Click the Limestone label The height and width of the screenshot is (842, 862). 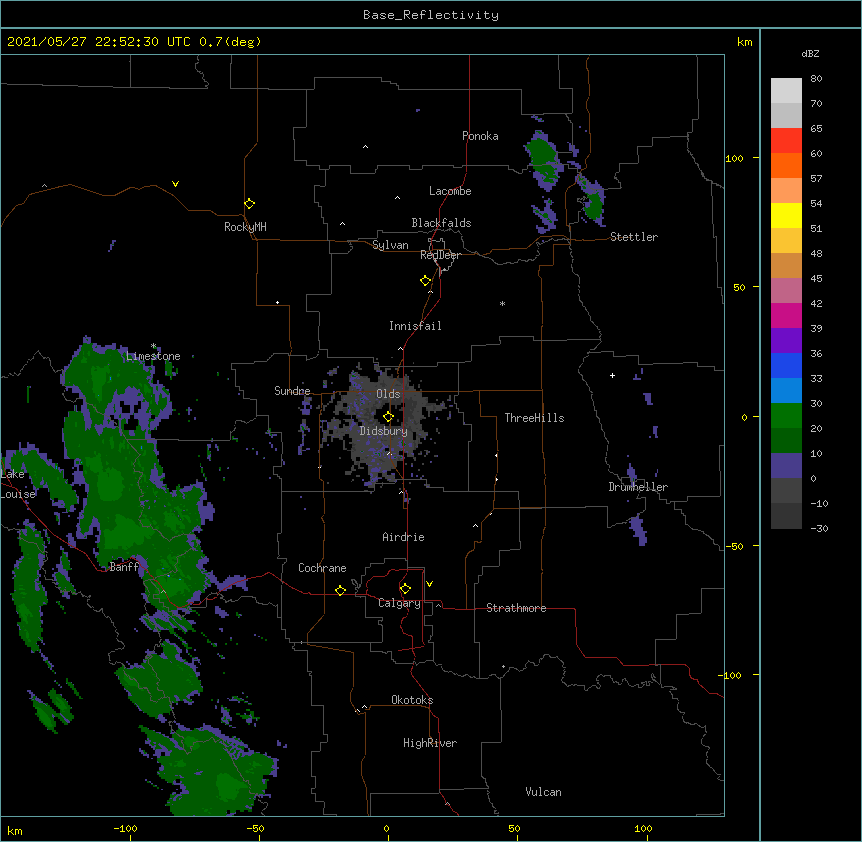point(153,356)
